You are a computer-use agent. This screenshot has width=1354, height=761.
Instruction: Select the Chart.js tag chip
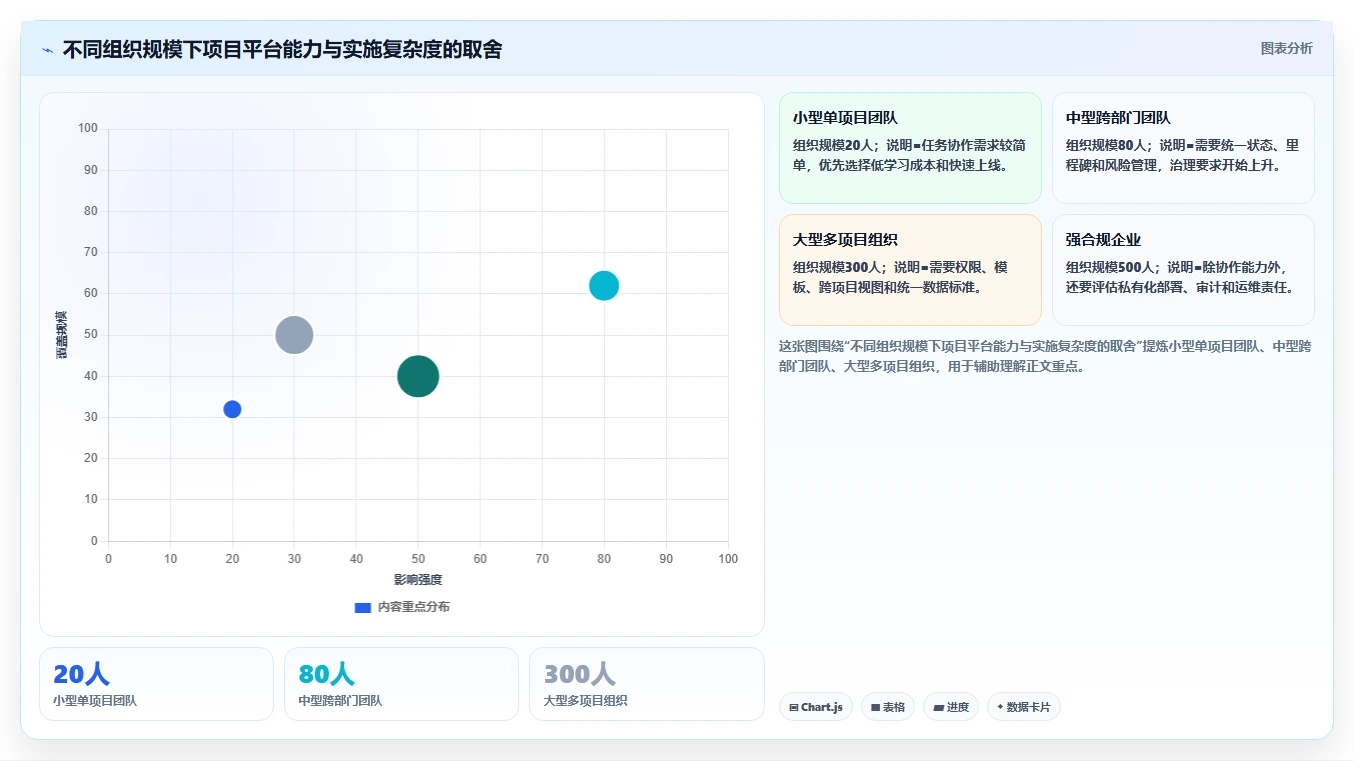point(816,707)
